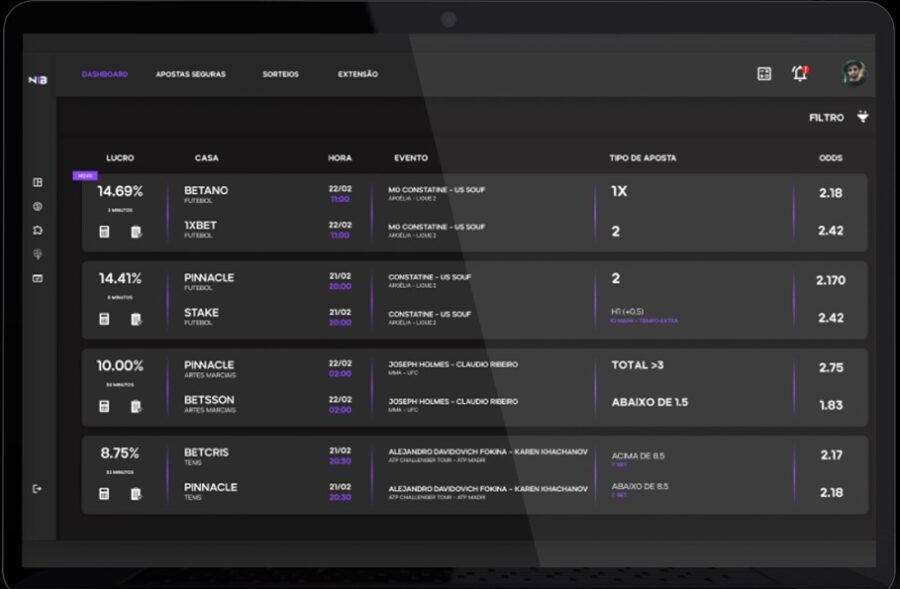Select the 14.69% profit value

[x=120, y=191]
